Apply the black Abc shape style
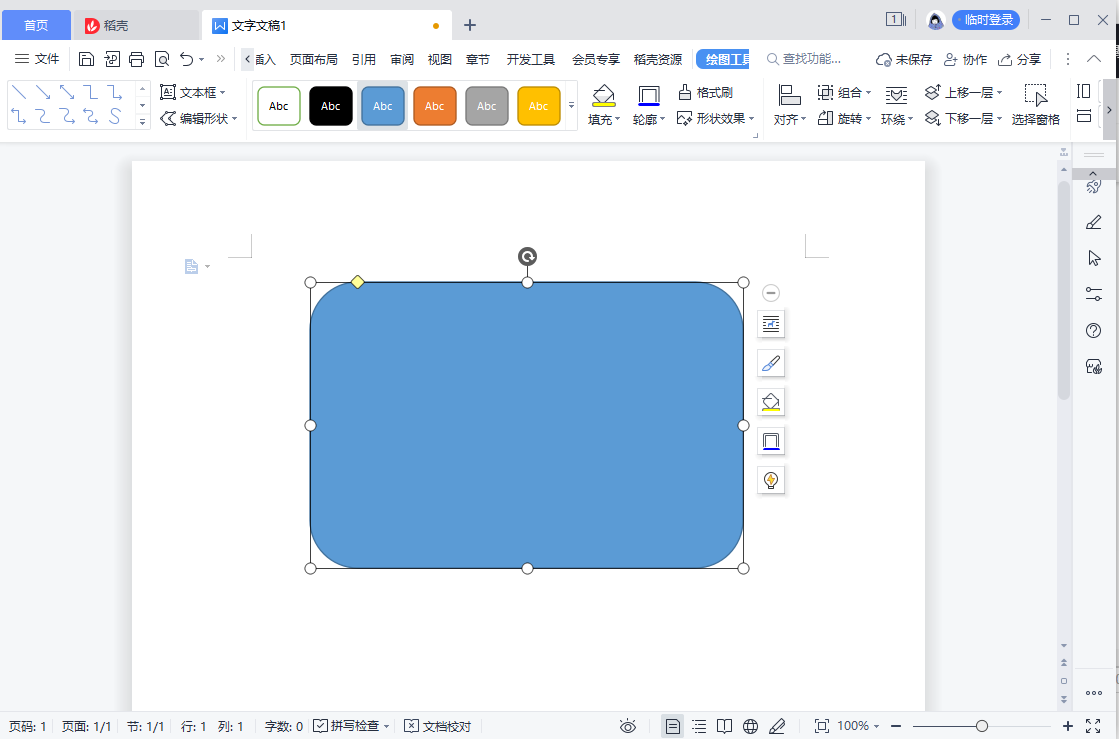The height and width of the screenshot is (739, 1119). pyautogui.click(x=330, y=106)
